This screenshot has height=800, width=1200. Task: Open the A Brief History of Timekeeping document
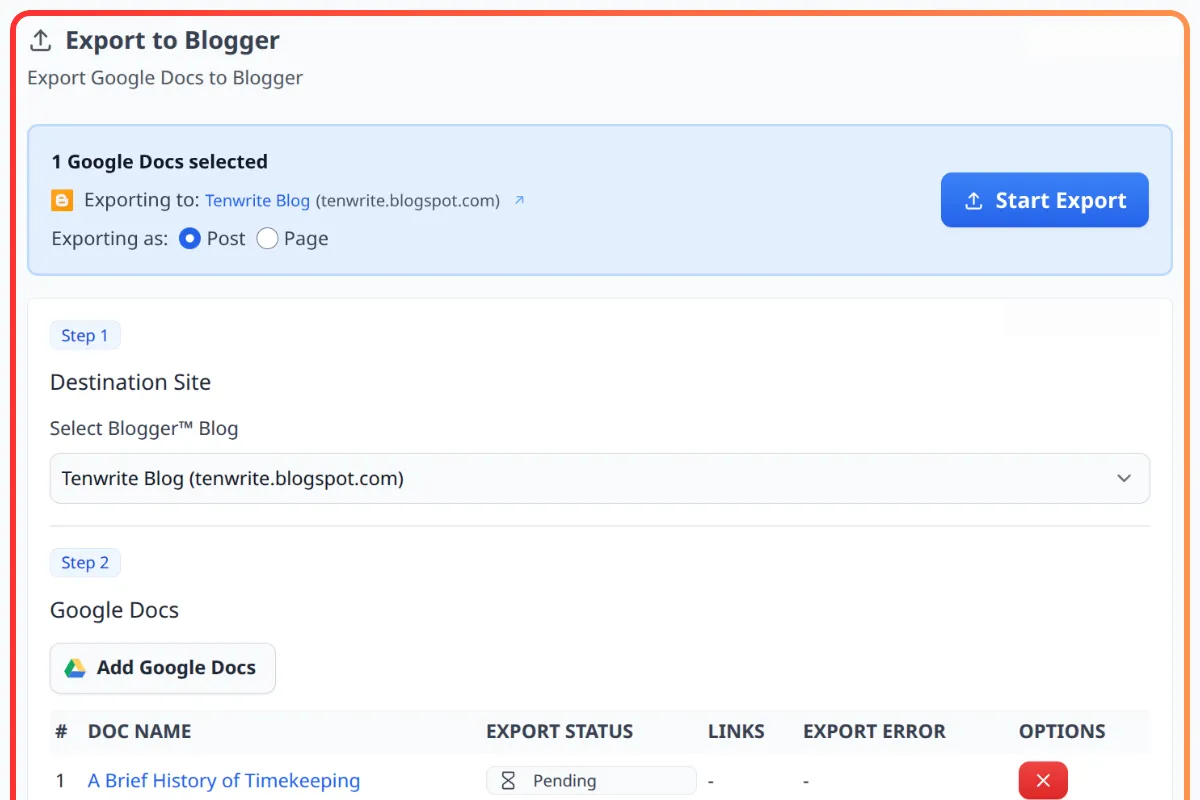(x=223, y=780)
